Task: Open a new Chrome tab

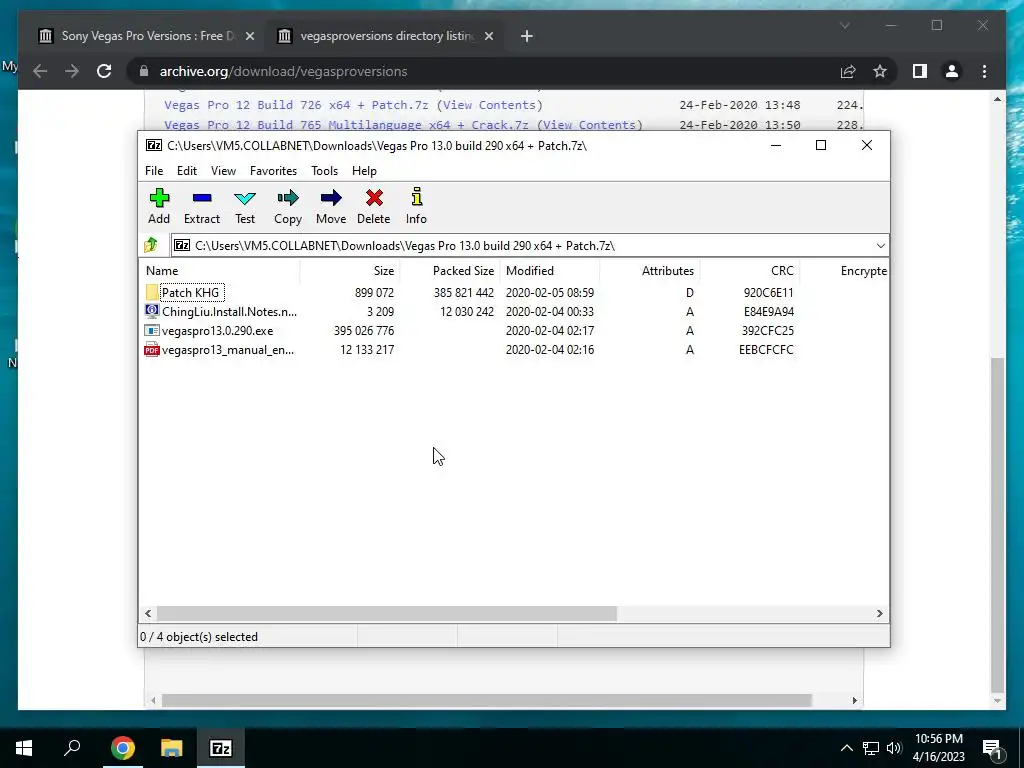Action: click(526, 36)
